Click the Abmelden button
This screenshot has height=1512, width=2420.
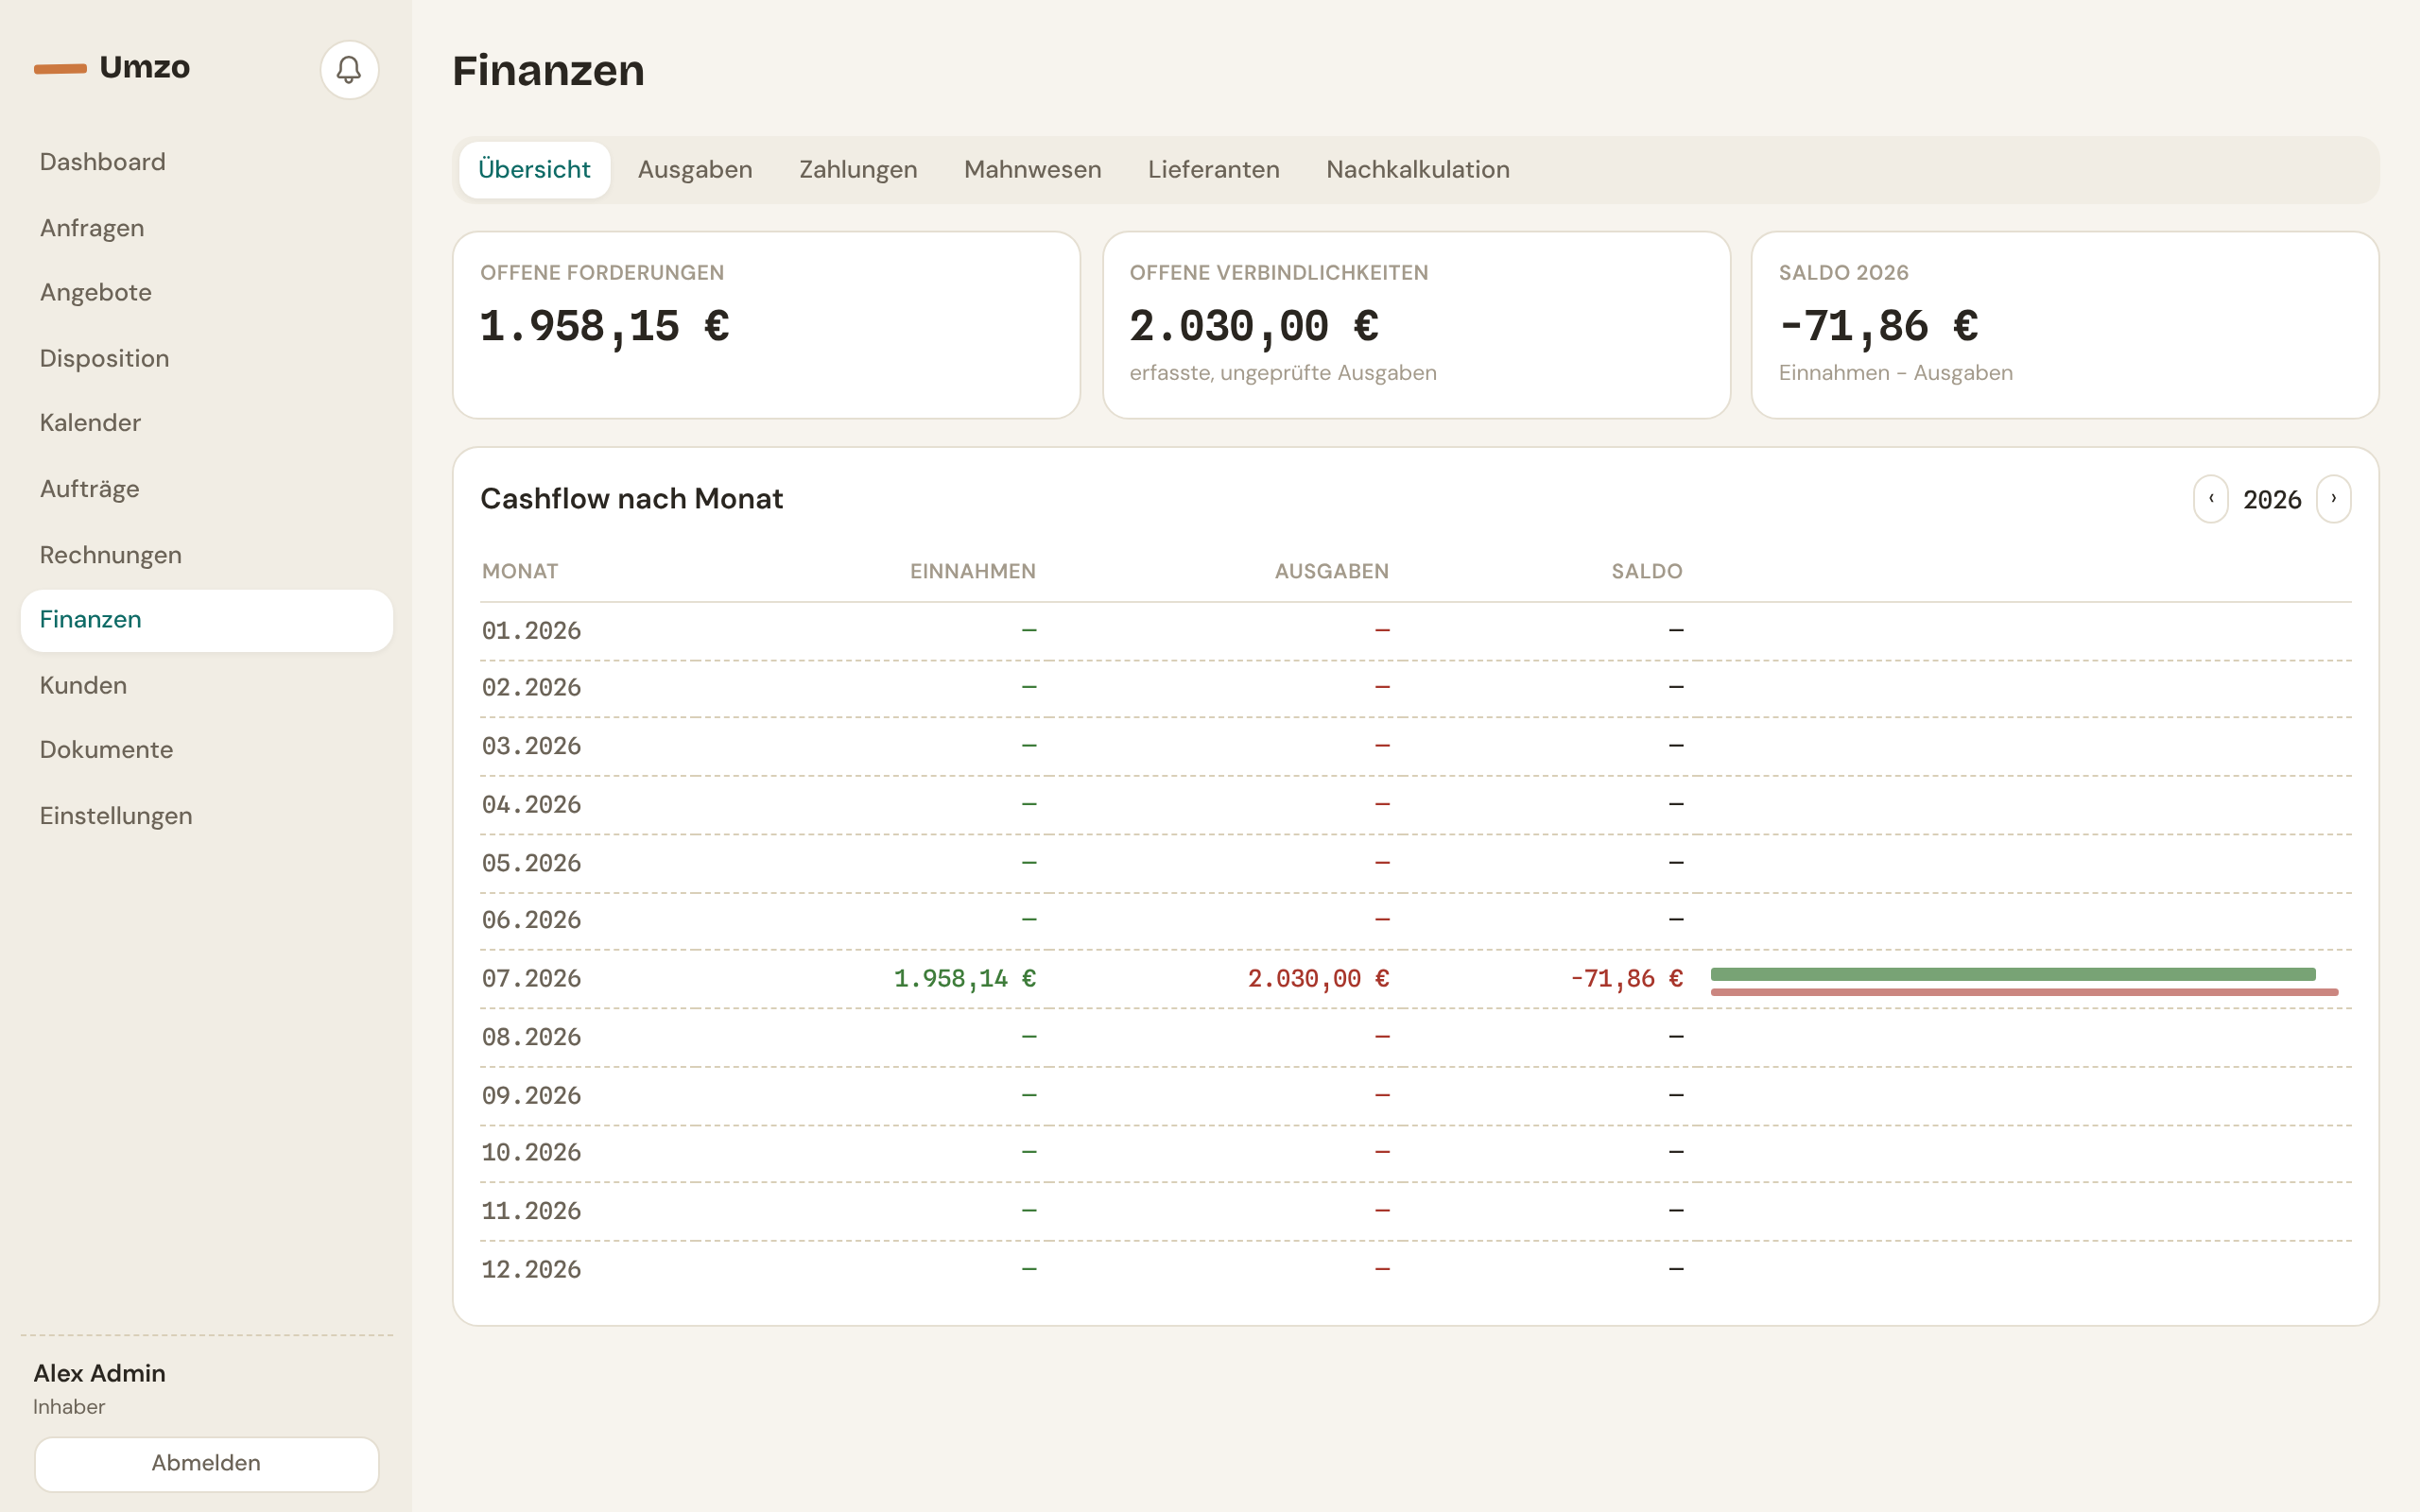coord(207,1464)
